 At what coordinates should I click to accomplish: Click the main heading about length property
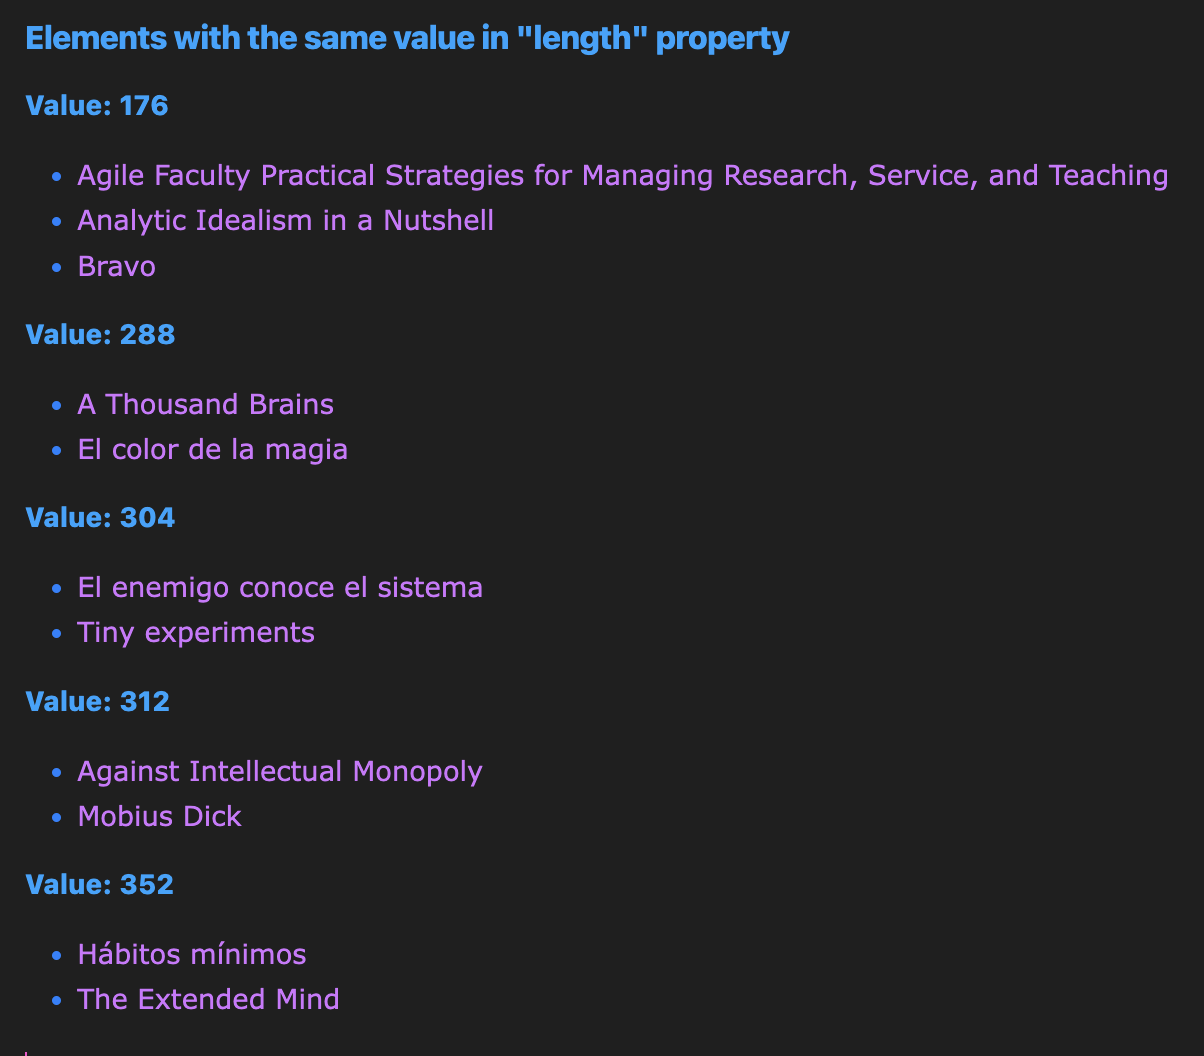tap(407, 39)
